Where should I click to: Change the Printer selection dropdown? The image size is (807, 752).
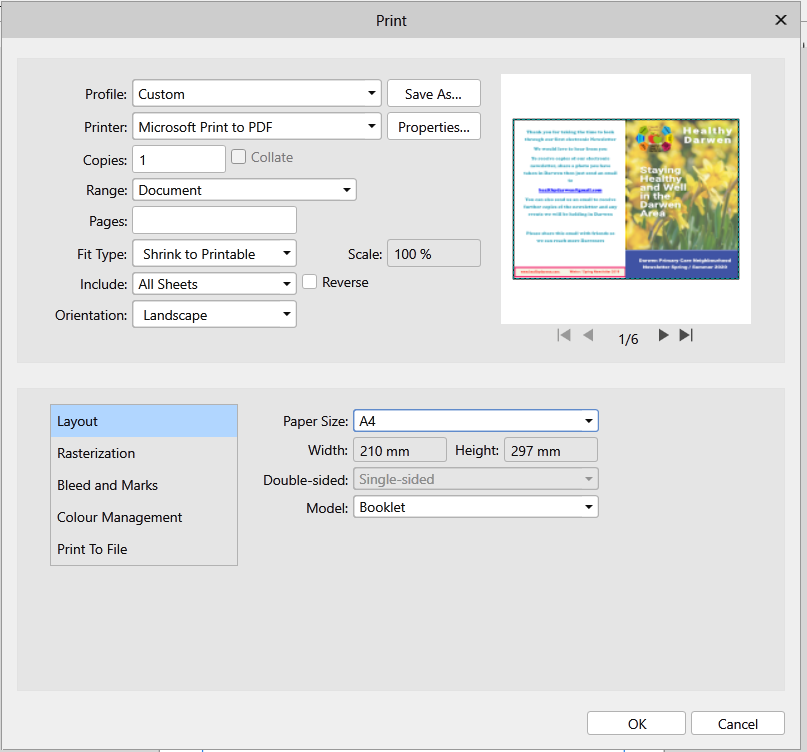[256, 127]
